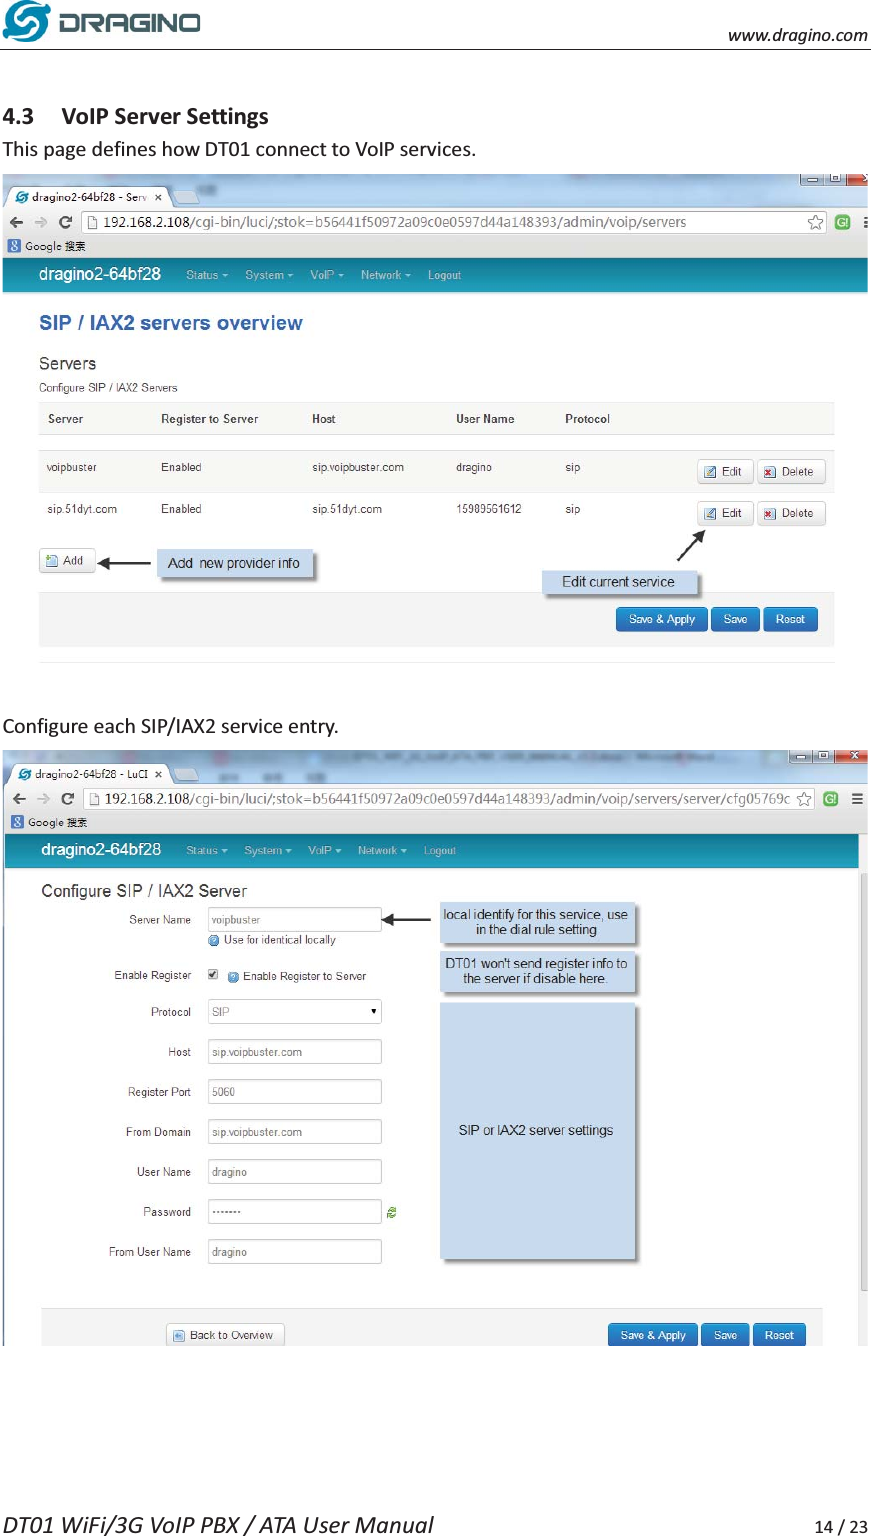Click address bar with server/cfg05769c URL
871x1536 pixels.
tap(448, 799)
